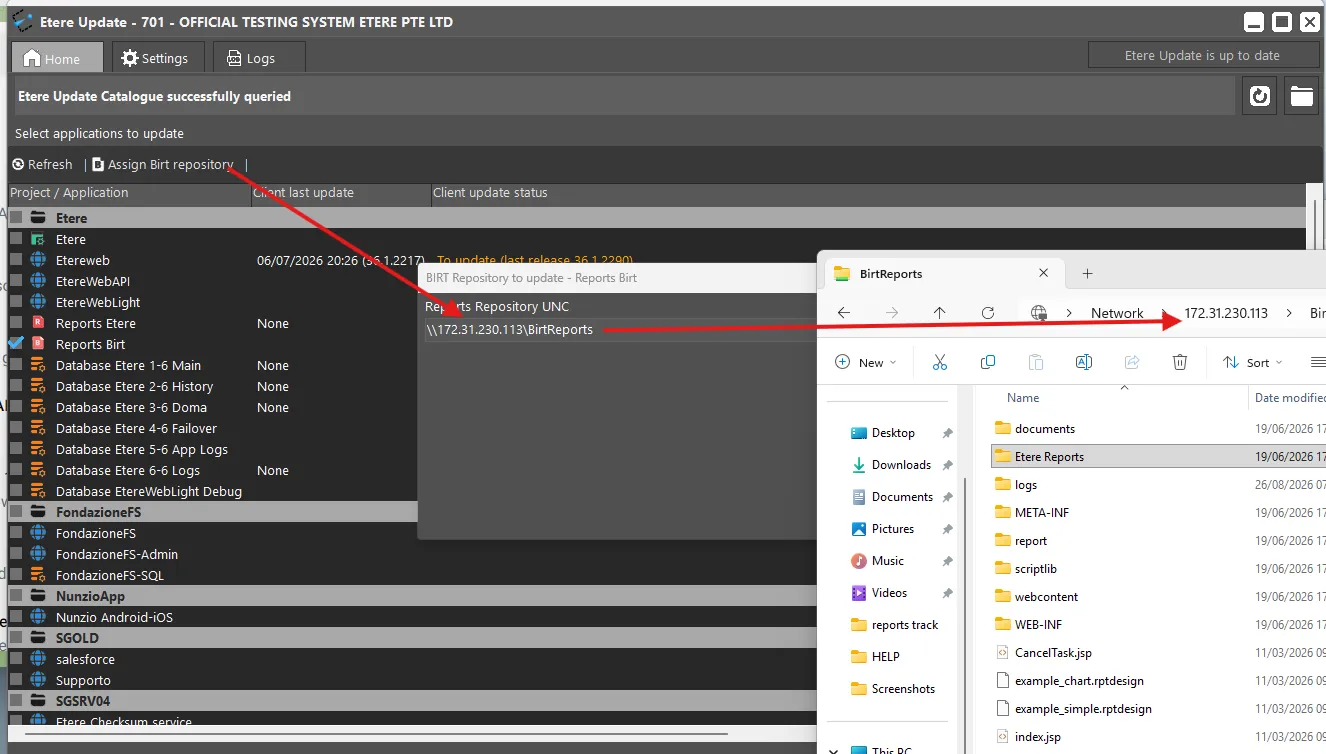Click the Cut scissors icon
1326x754 pixels.
pyautogui.click(x=940, y=362)
